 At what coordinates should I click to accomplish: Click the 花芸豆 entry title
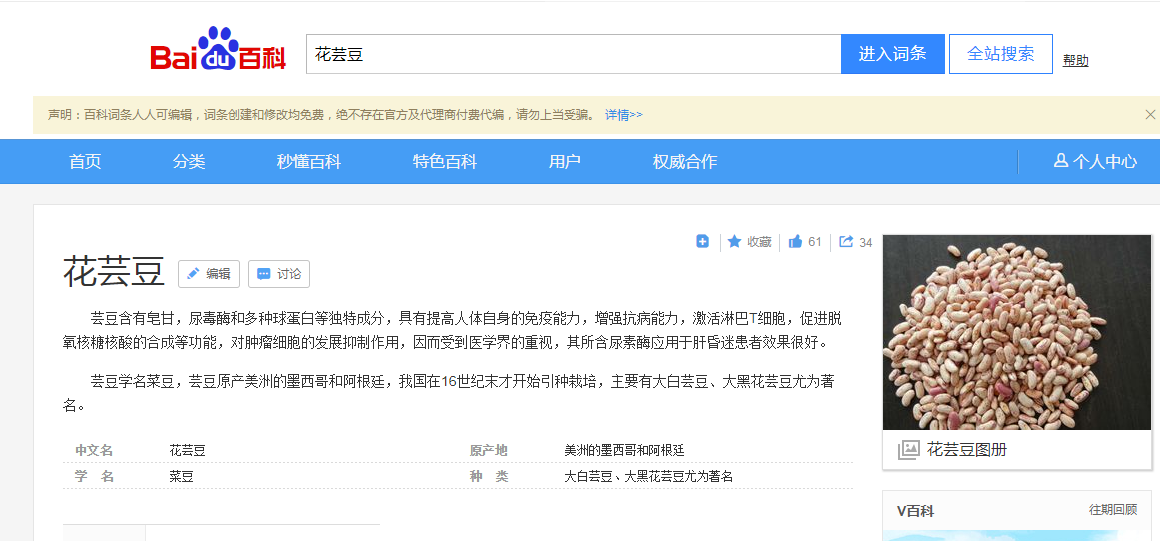point(113,272)
